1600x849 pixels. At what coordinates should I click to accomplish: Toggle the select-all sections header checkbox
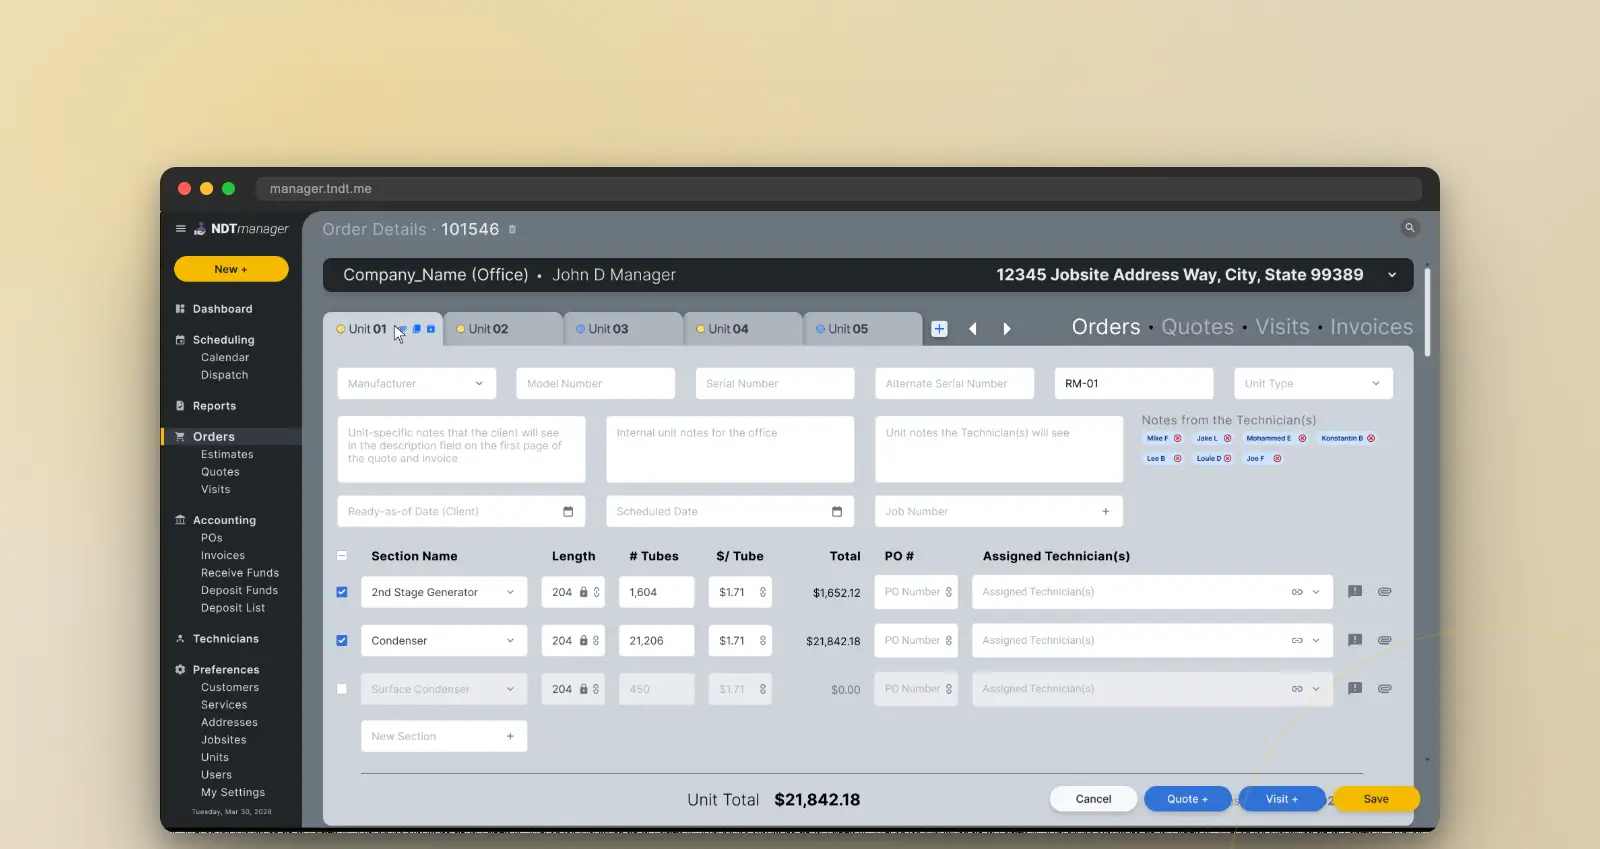[342, 556]
